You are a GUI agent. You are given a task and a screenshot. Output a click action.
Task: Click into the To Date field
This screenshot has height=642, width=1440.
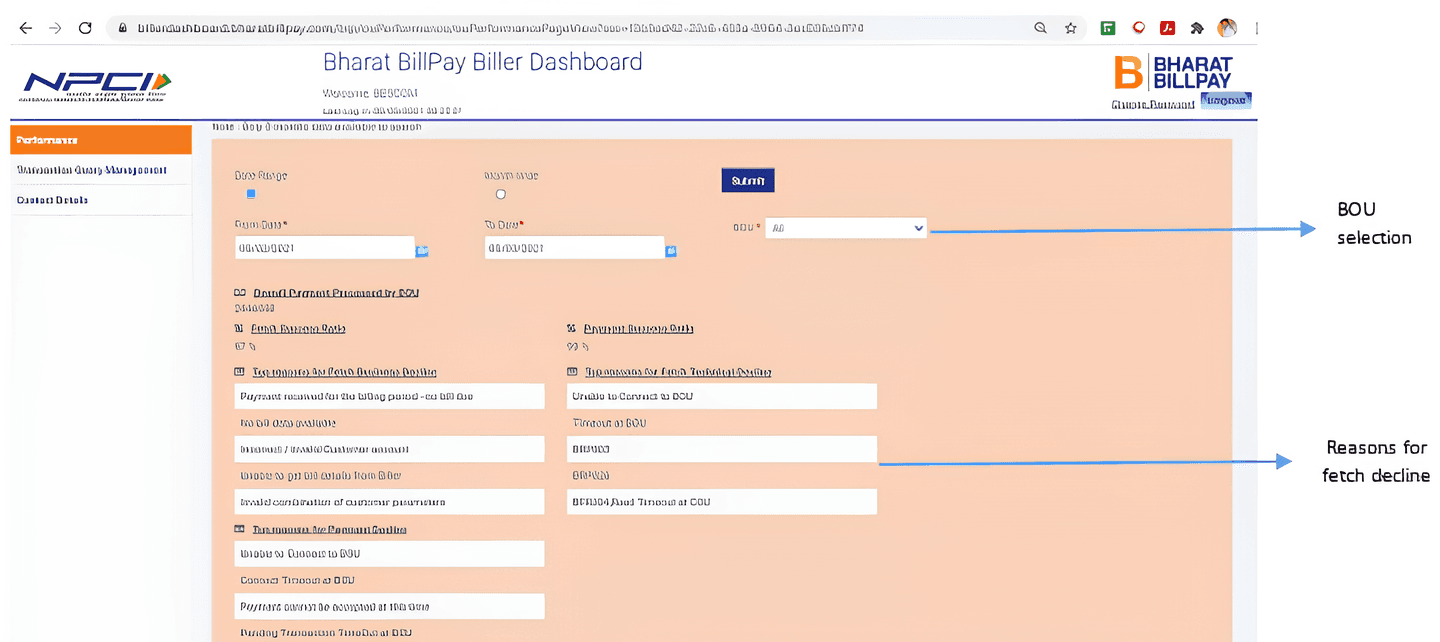coord(574,247)
